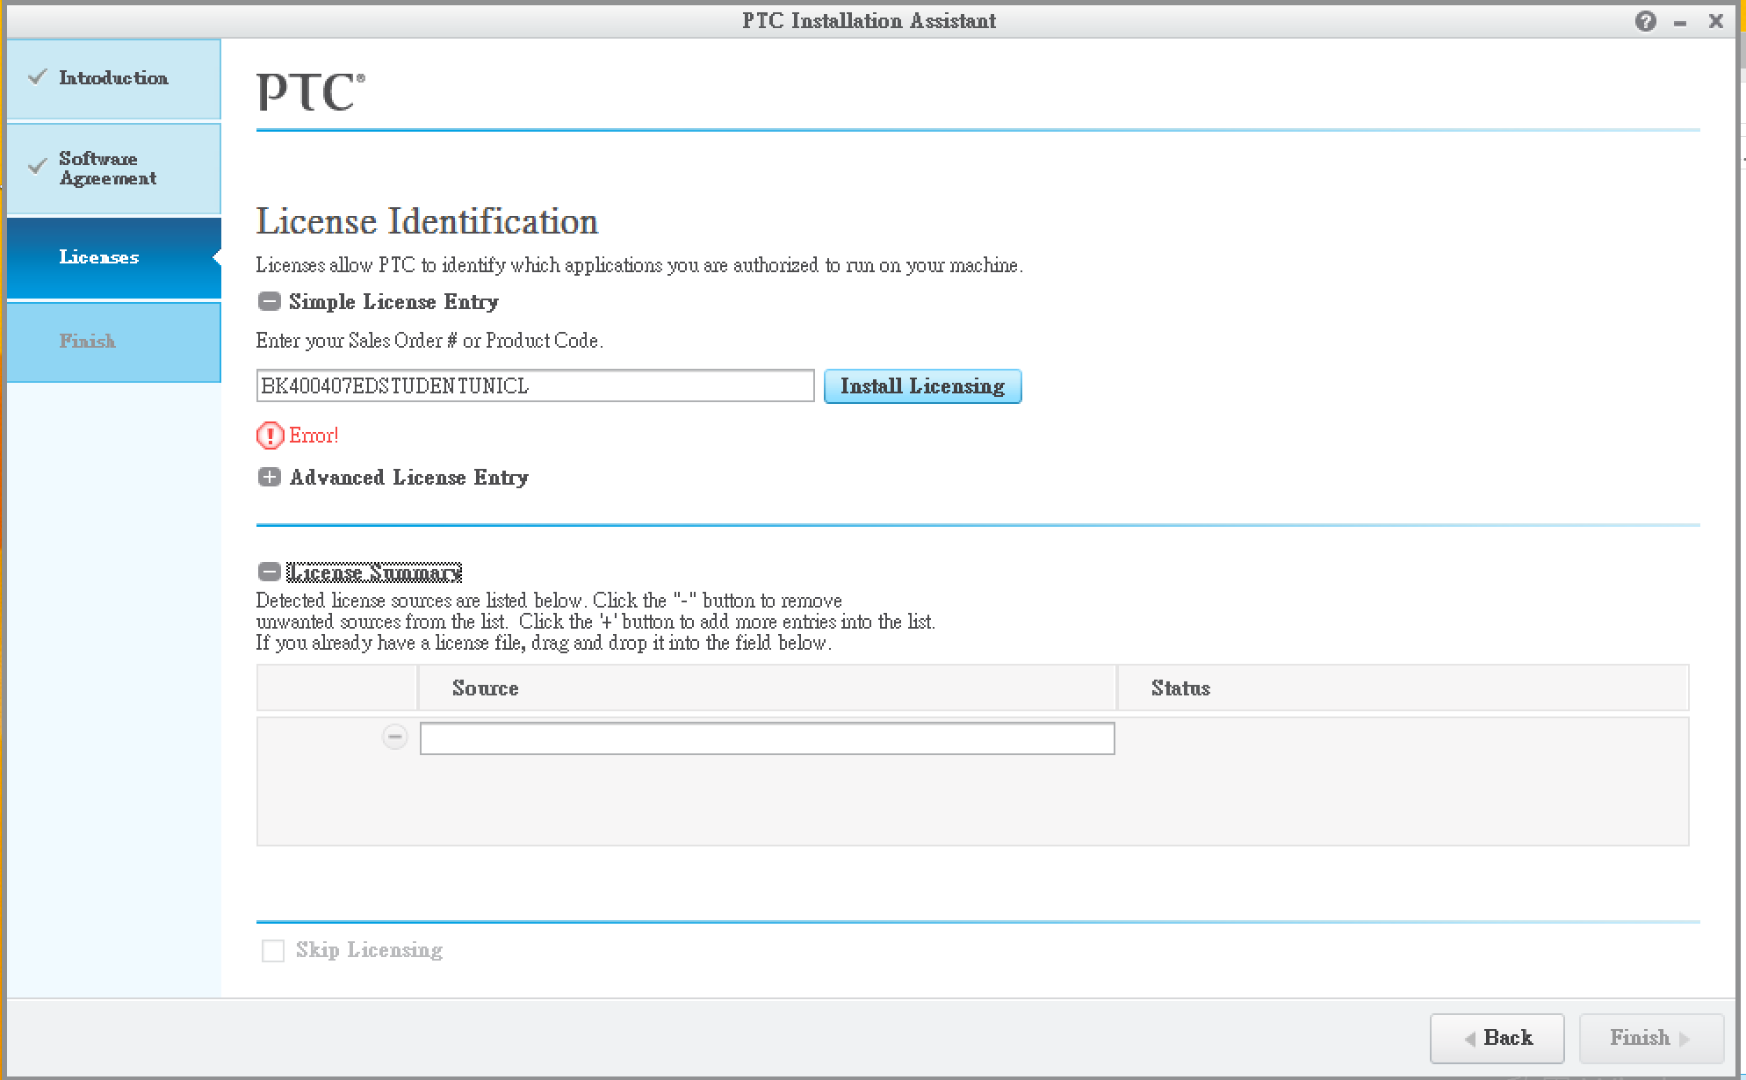The width and height of the screenshot is (1746, 1080).
Task: Click the back arrow icon on the Back button
Action: point(1470,1038)
